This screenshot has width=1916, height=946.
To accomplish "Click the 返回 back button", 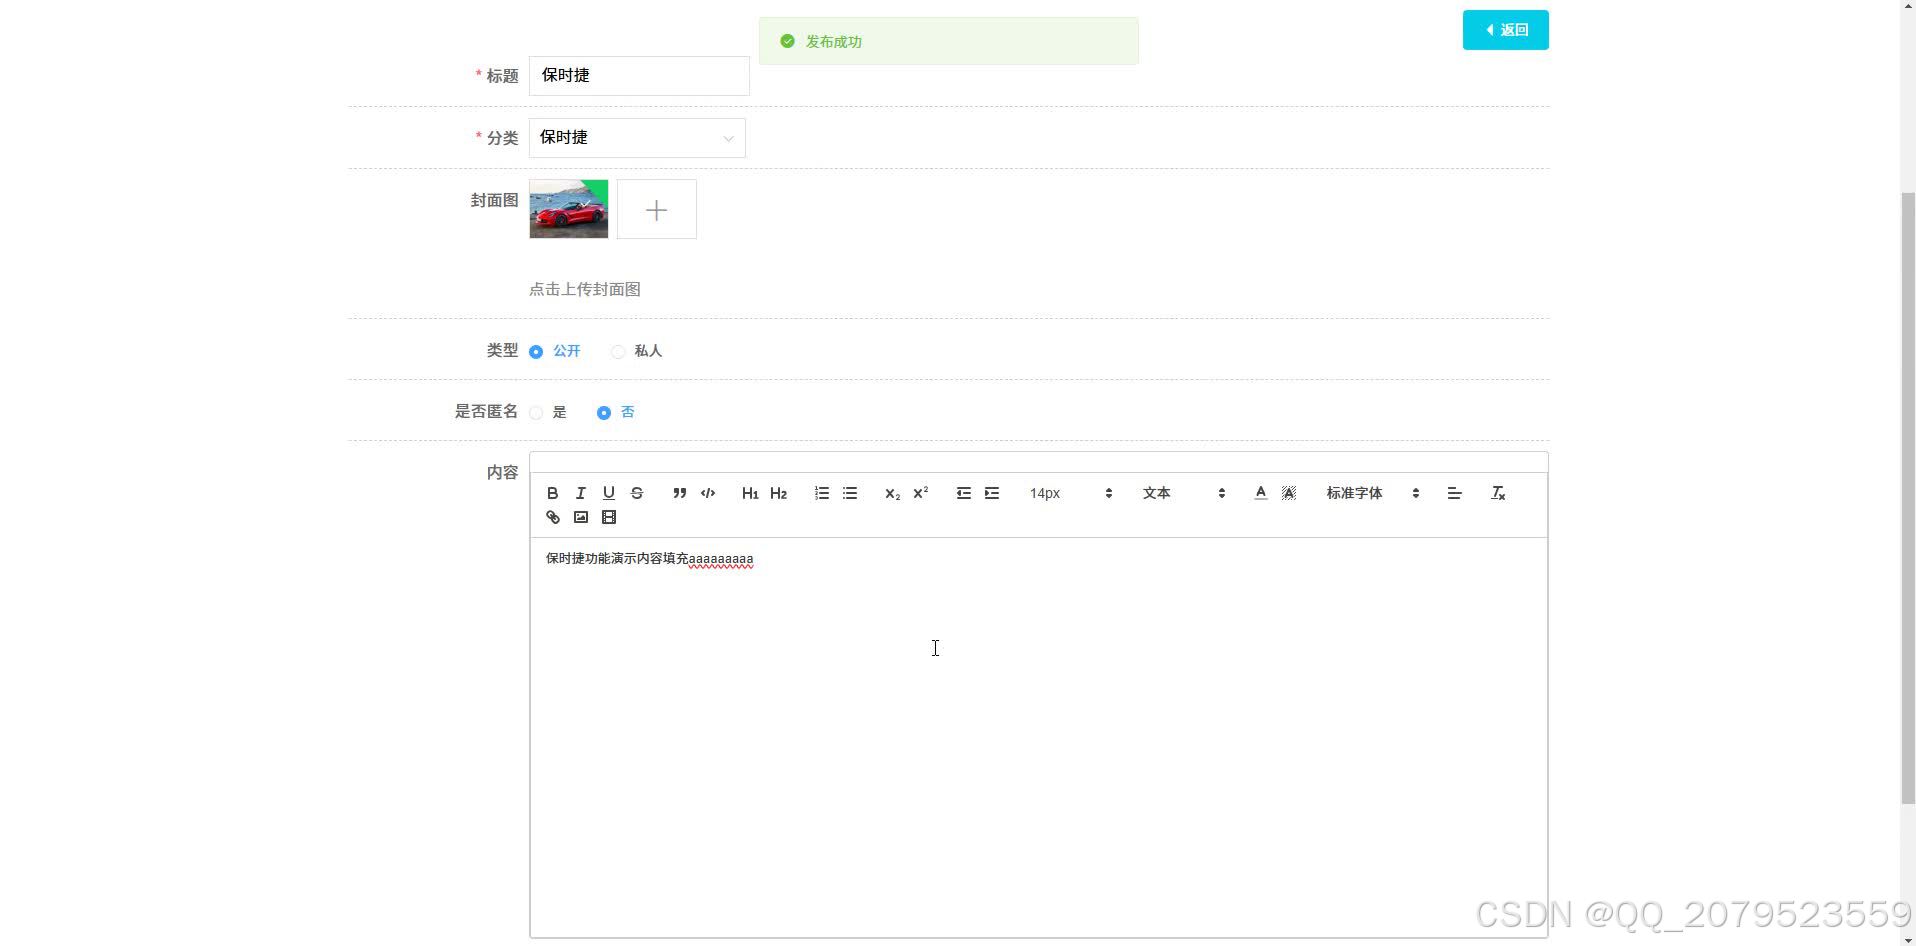I will click(1505, 30).
